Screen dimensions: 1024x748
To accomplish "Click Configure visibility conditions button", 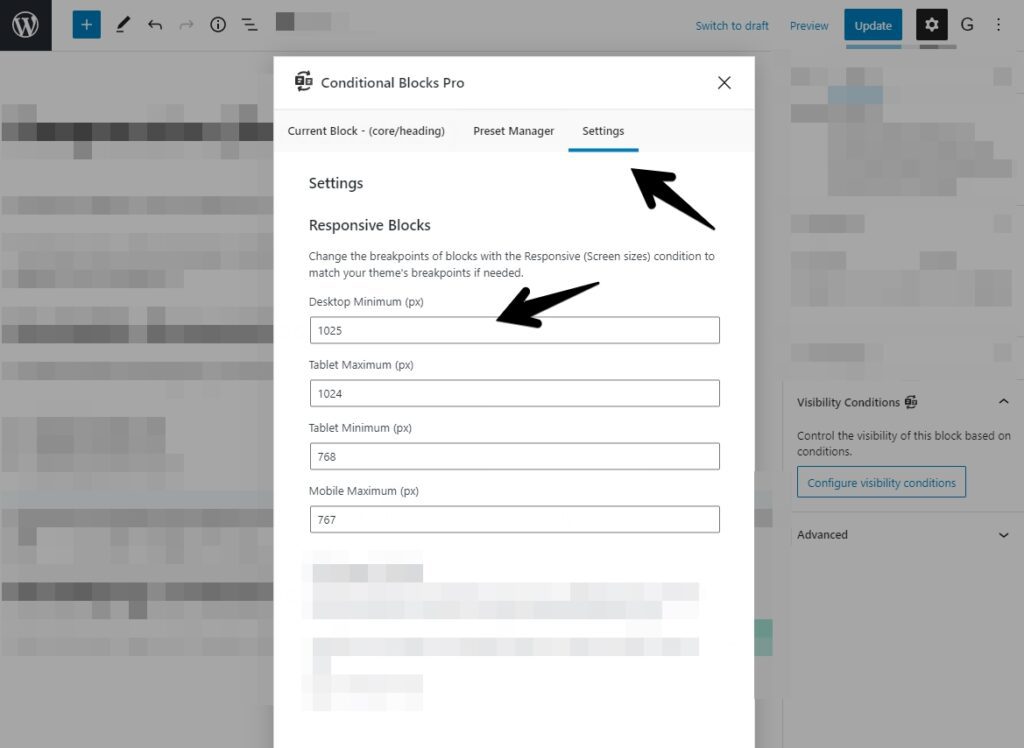I will (x=881, y=482).
